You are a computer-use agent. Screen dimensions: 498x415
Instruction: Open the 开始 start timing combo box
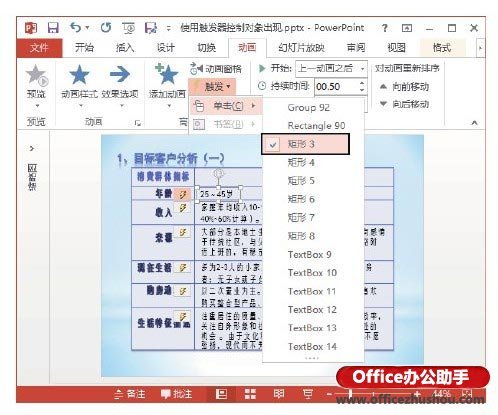(331, 69)
